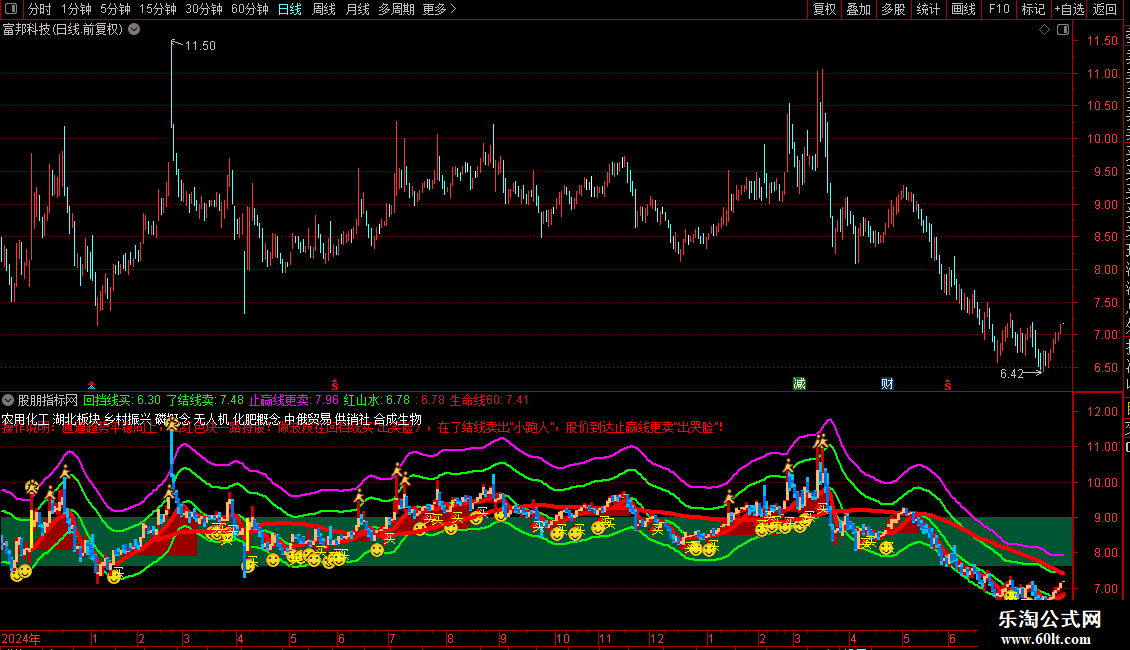Click the 止赢线更卖: 7.96 indicator value

pos(294,400)
